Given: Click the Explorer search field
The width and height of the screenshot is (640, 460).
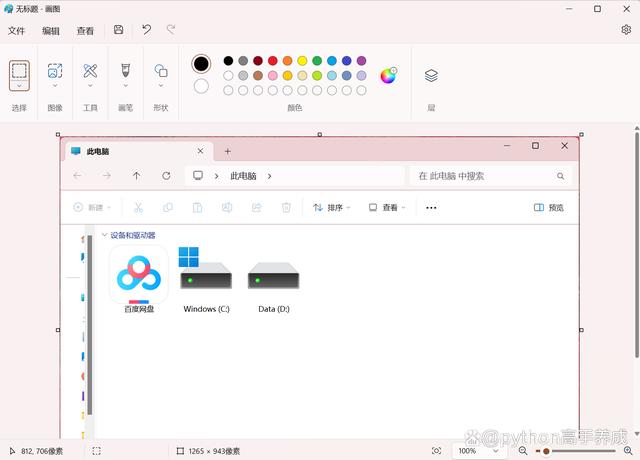Looking at the screenshot, I should pos(491,176).
